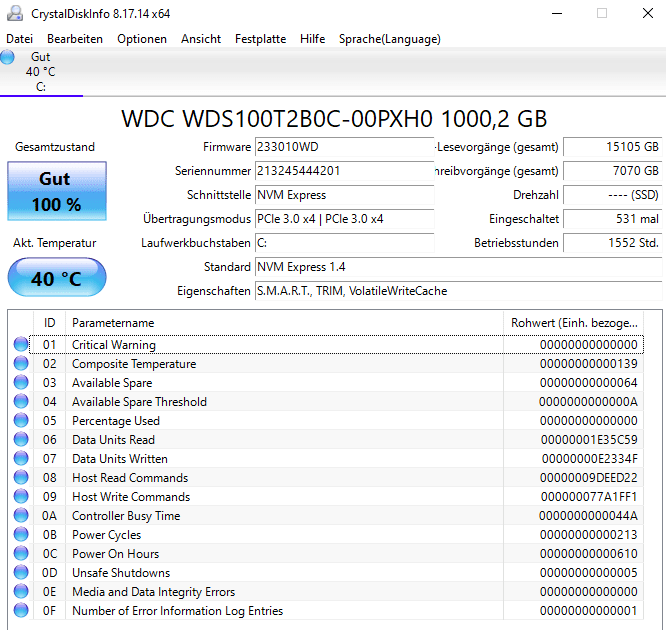Click status orb for Data Units Written row
This screenshot has height=630, width=666.
[21, 458]
